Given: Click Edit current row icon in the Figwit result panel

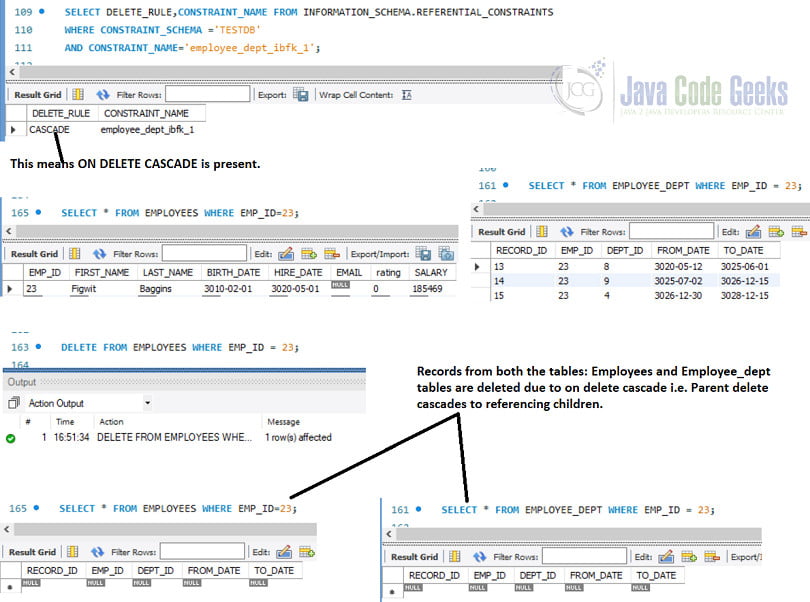Looking at the screenshot, I should point(286,254).
